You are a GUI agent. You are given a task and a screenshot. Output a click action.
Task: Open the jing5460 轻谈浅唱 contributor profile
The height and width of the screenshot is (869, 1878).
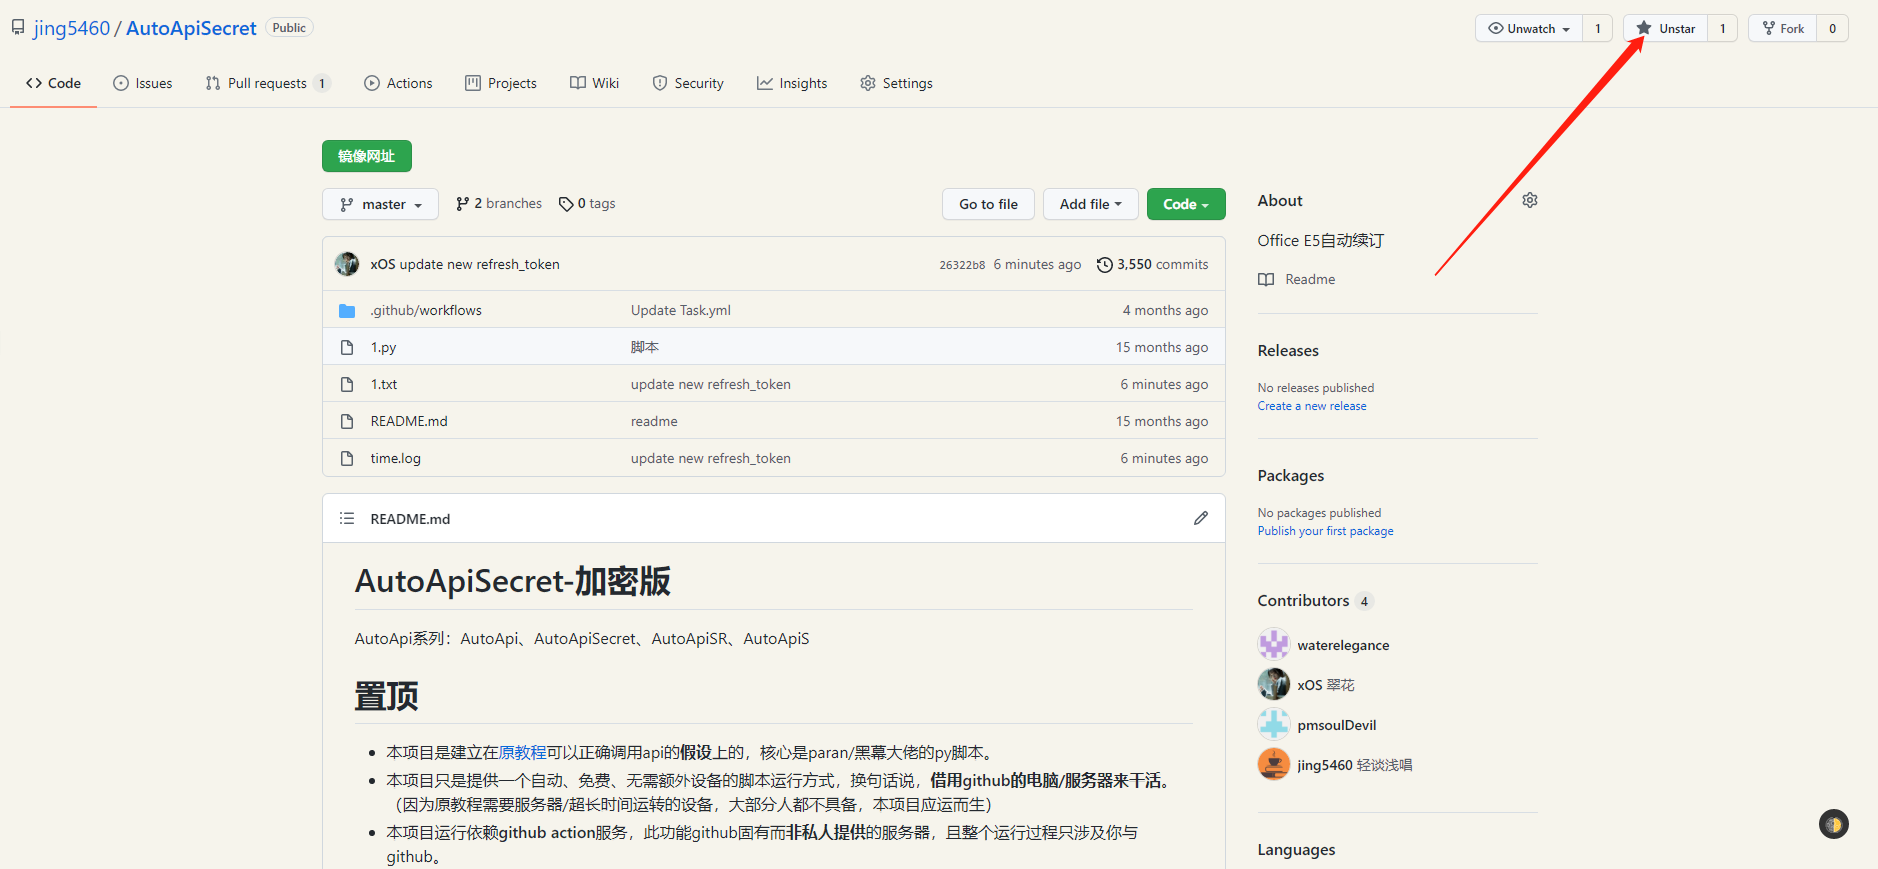click(x=1355, y=765)
